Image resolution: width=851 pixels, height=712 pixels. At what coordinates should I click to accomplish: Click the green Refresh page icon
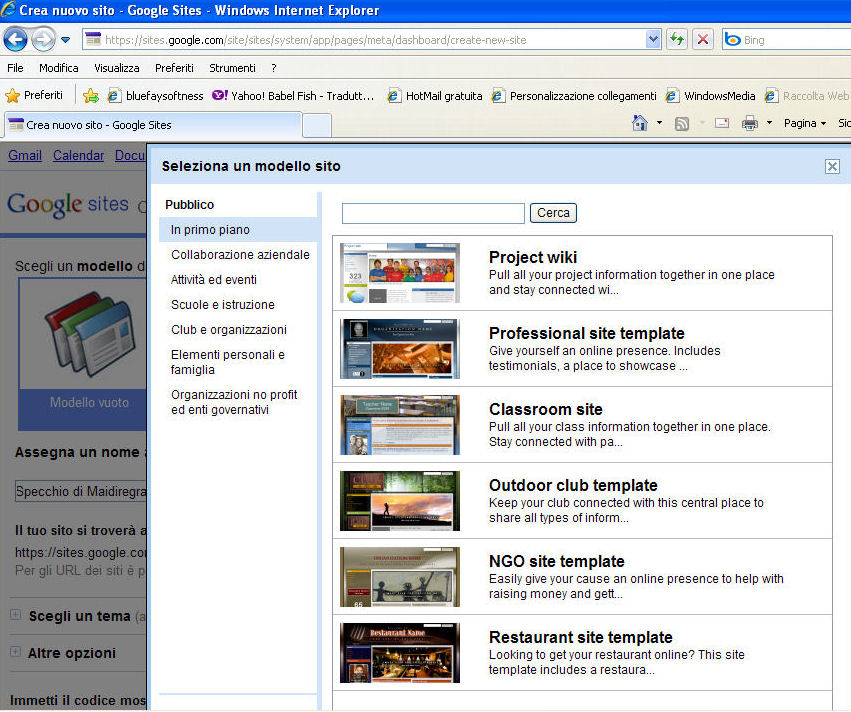pos(677,39)
